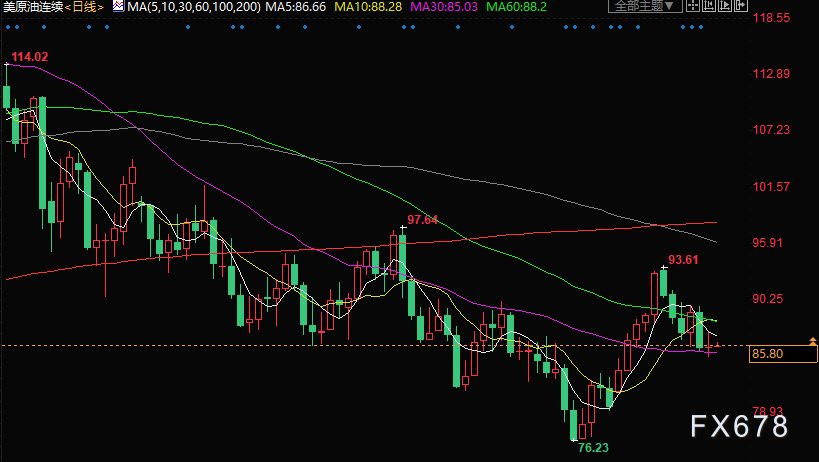
Task: Click the exit/export arrow icon
Action: pos(741,6)
